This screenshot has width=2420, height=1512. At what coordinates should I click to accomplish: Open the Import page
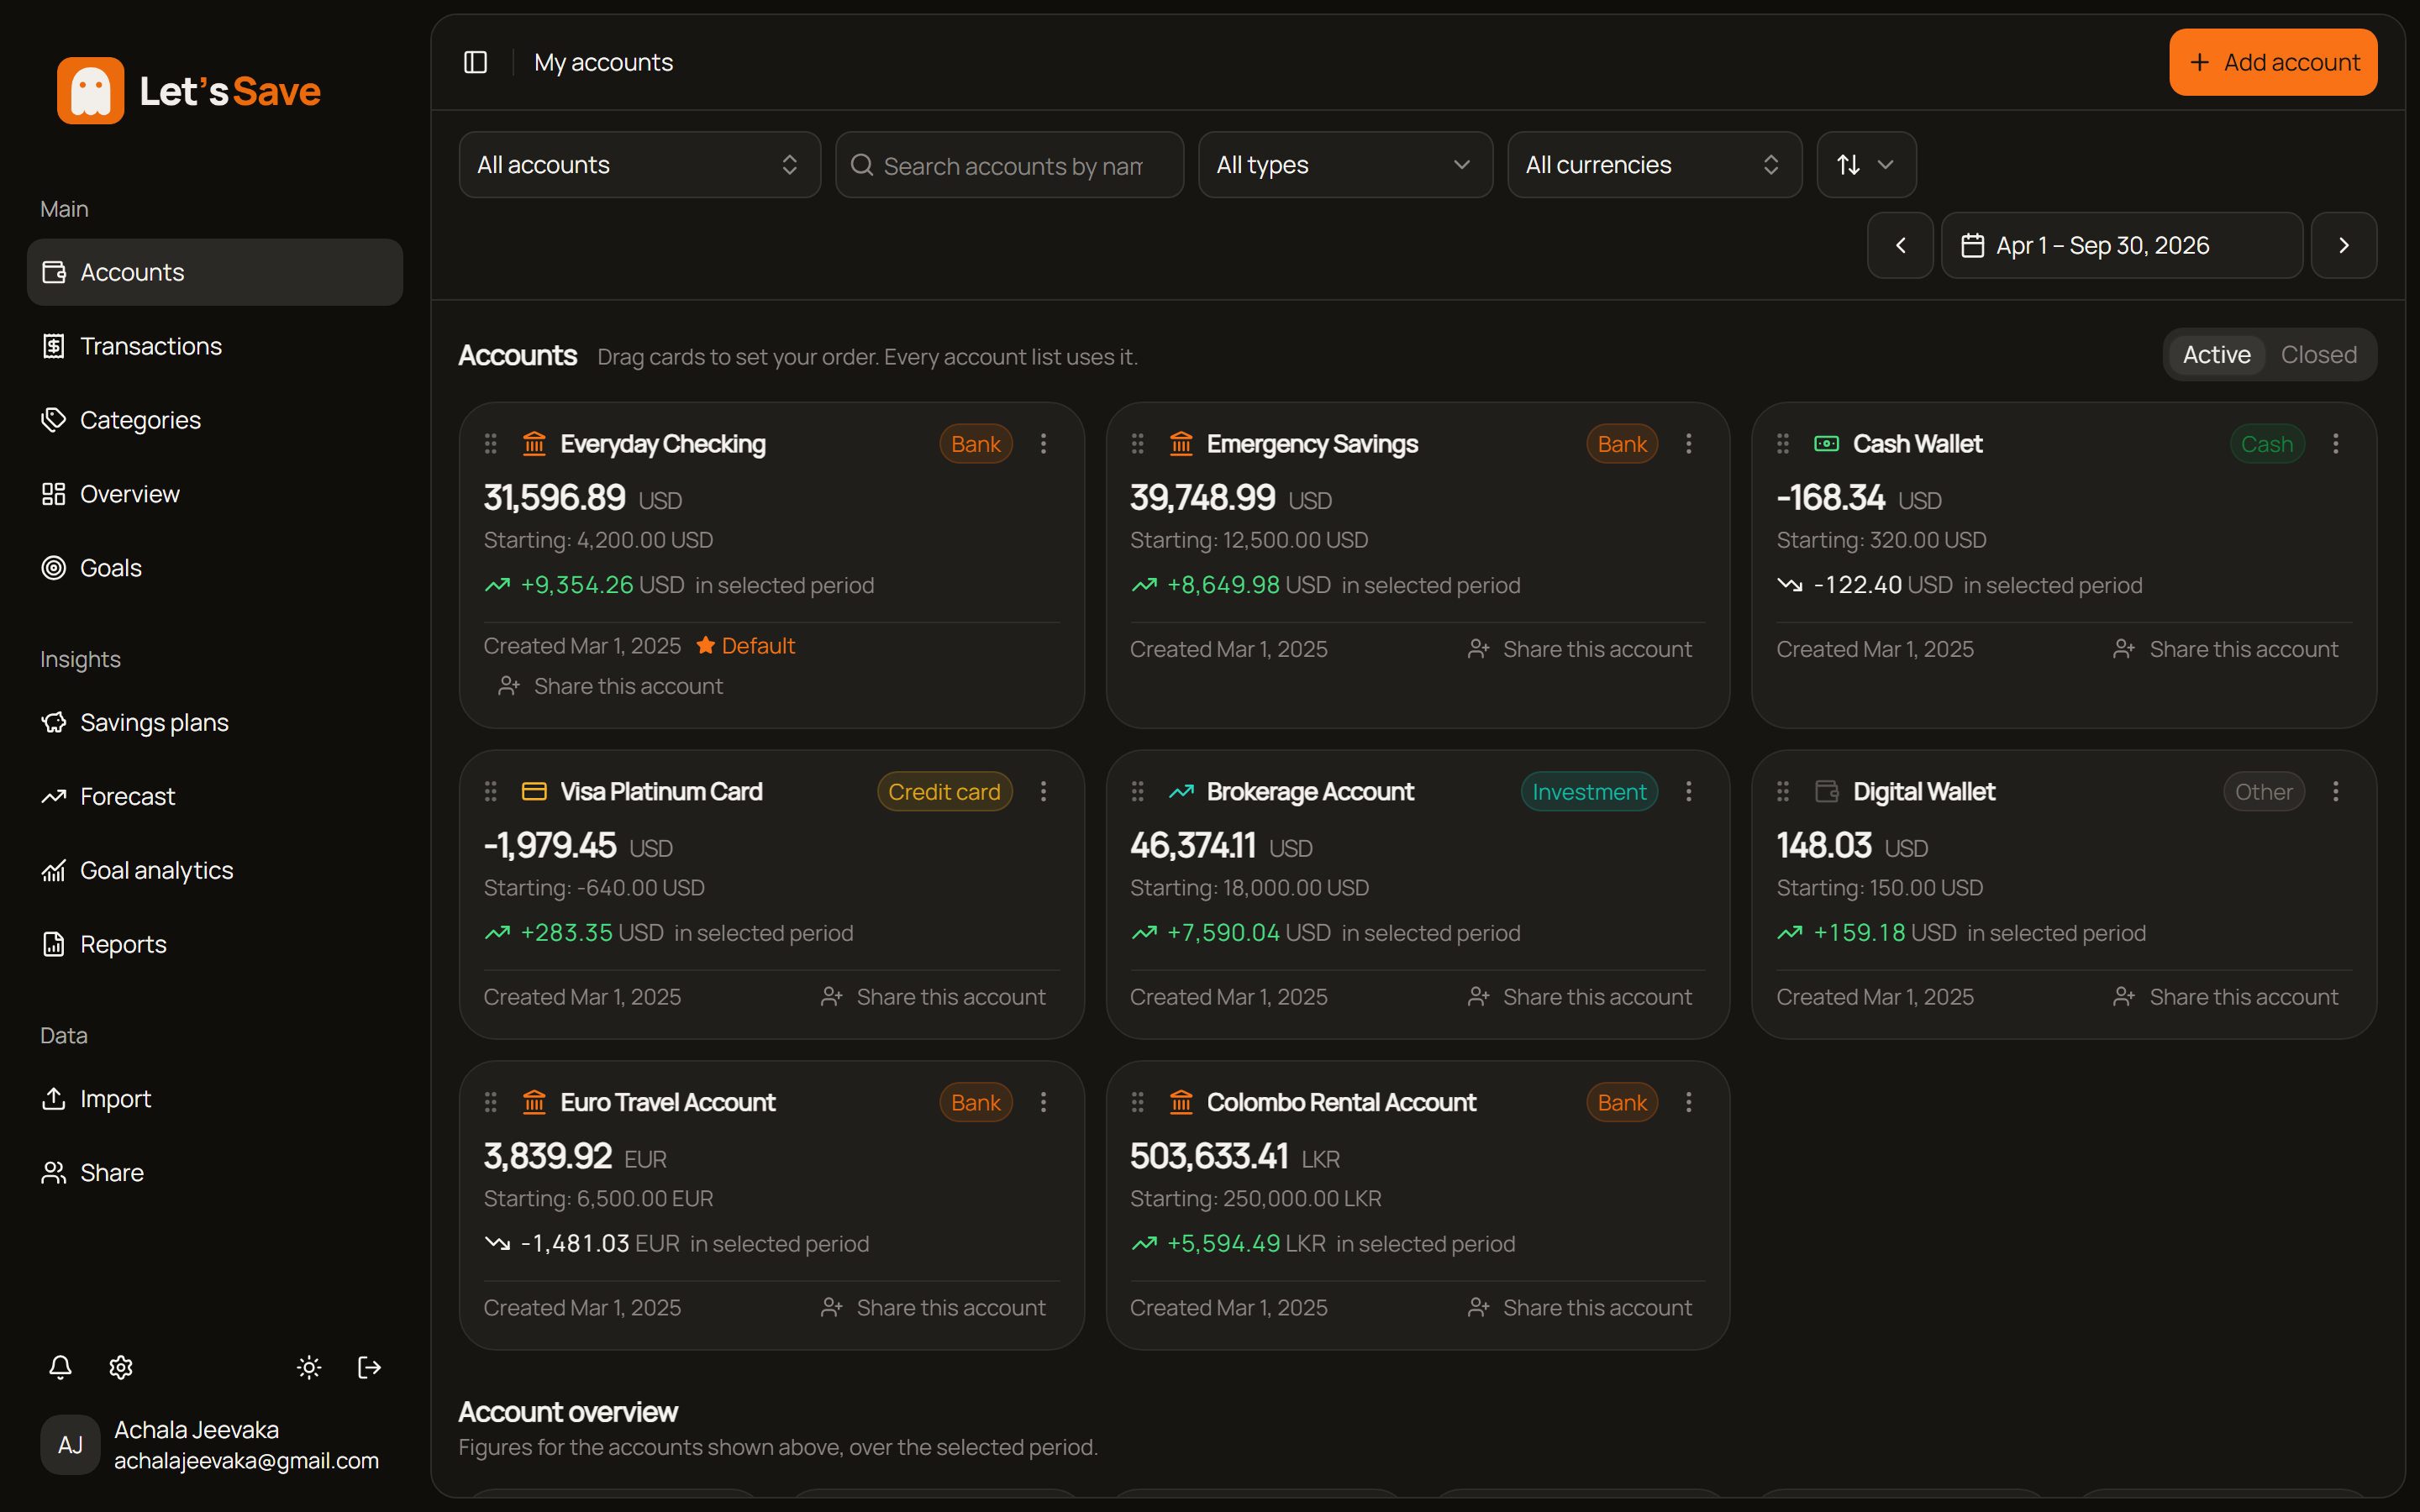pos(214,1098)
